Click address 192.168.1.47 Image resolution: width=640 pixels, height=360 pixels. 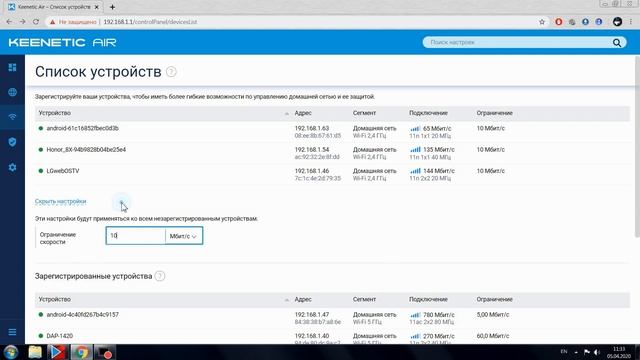(x=312, y=315)
